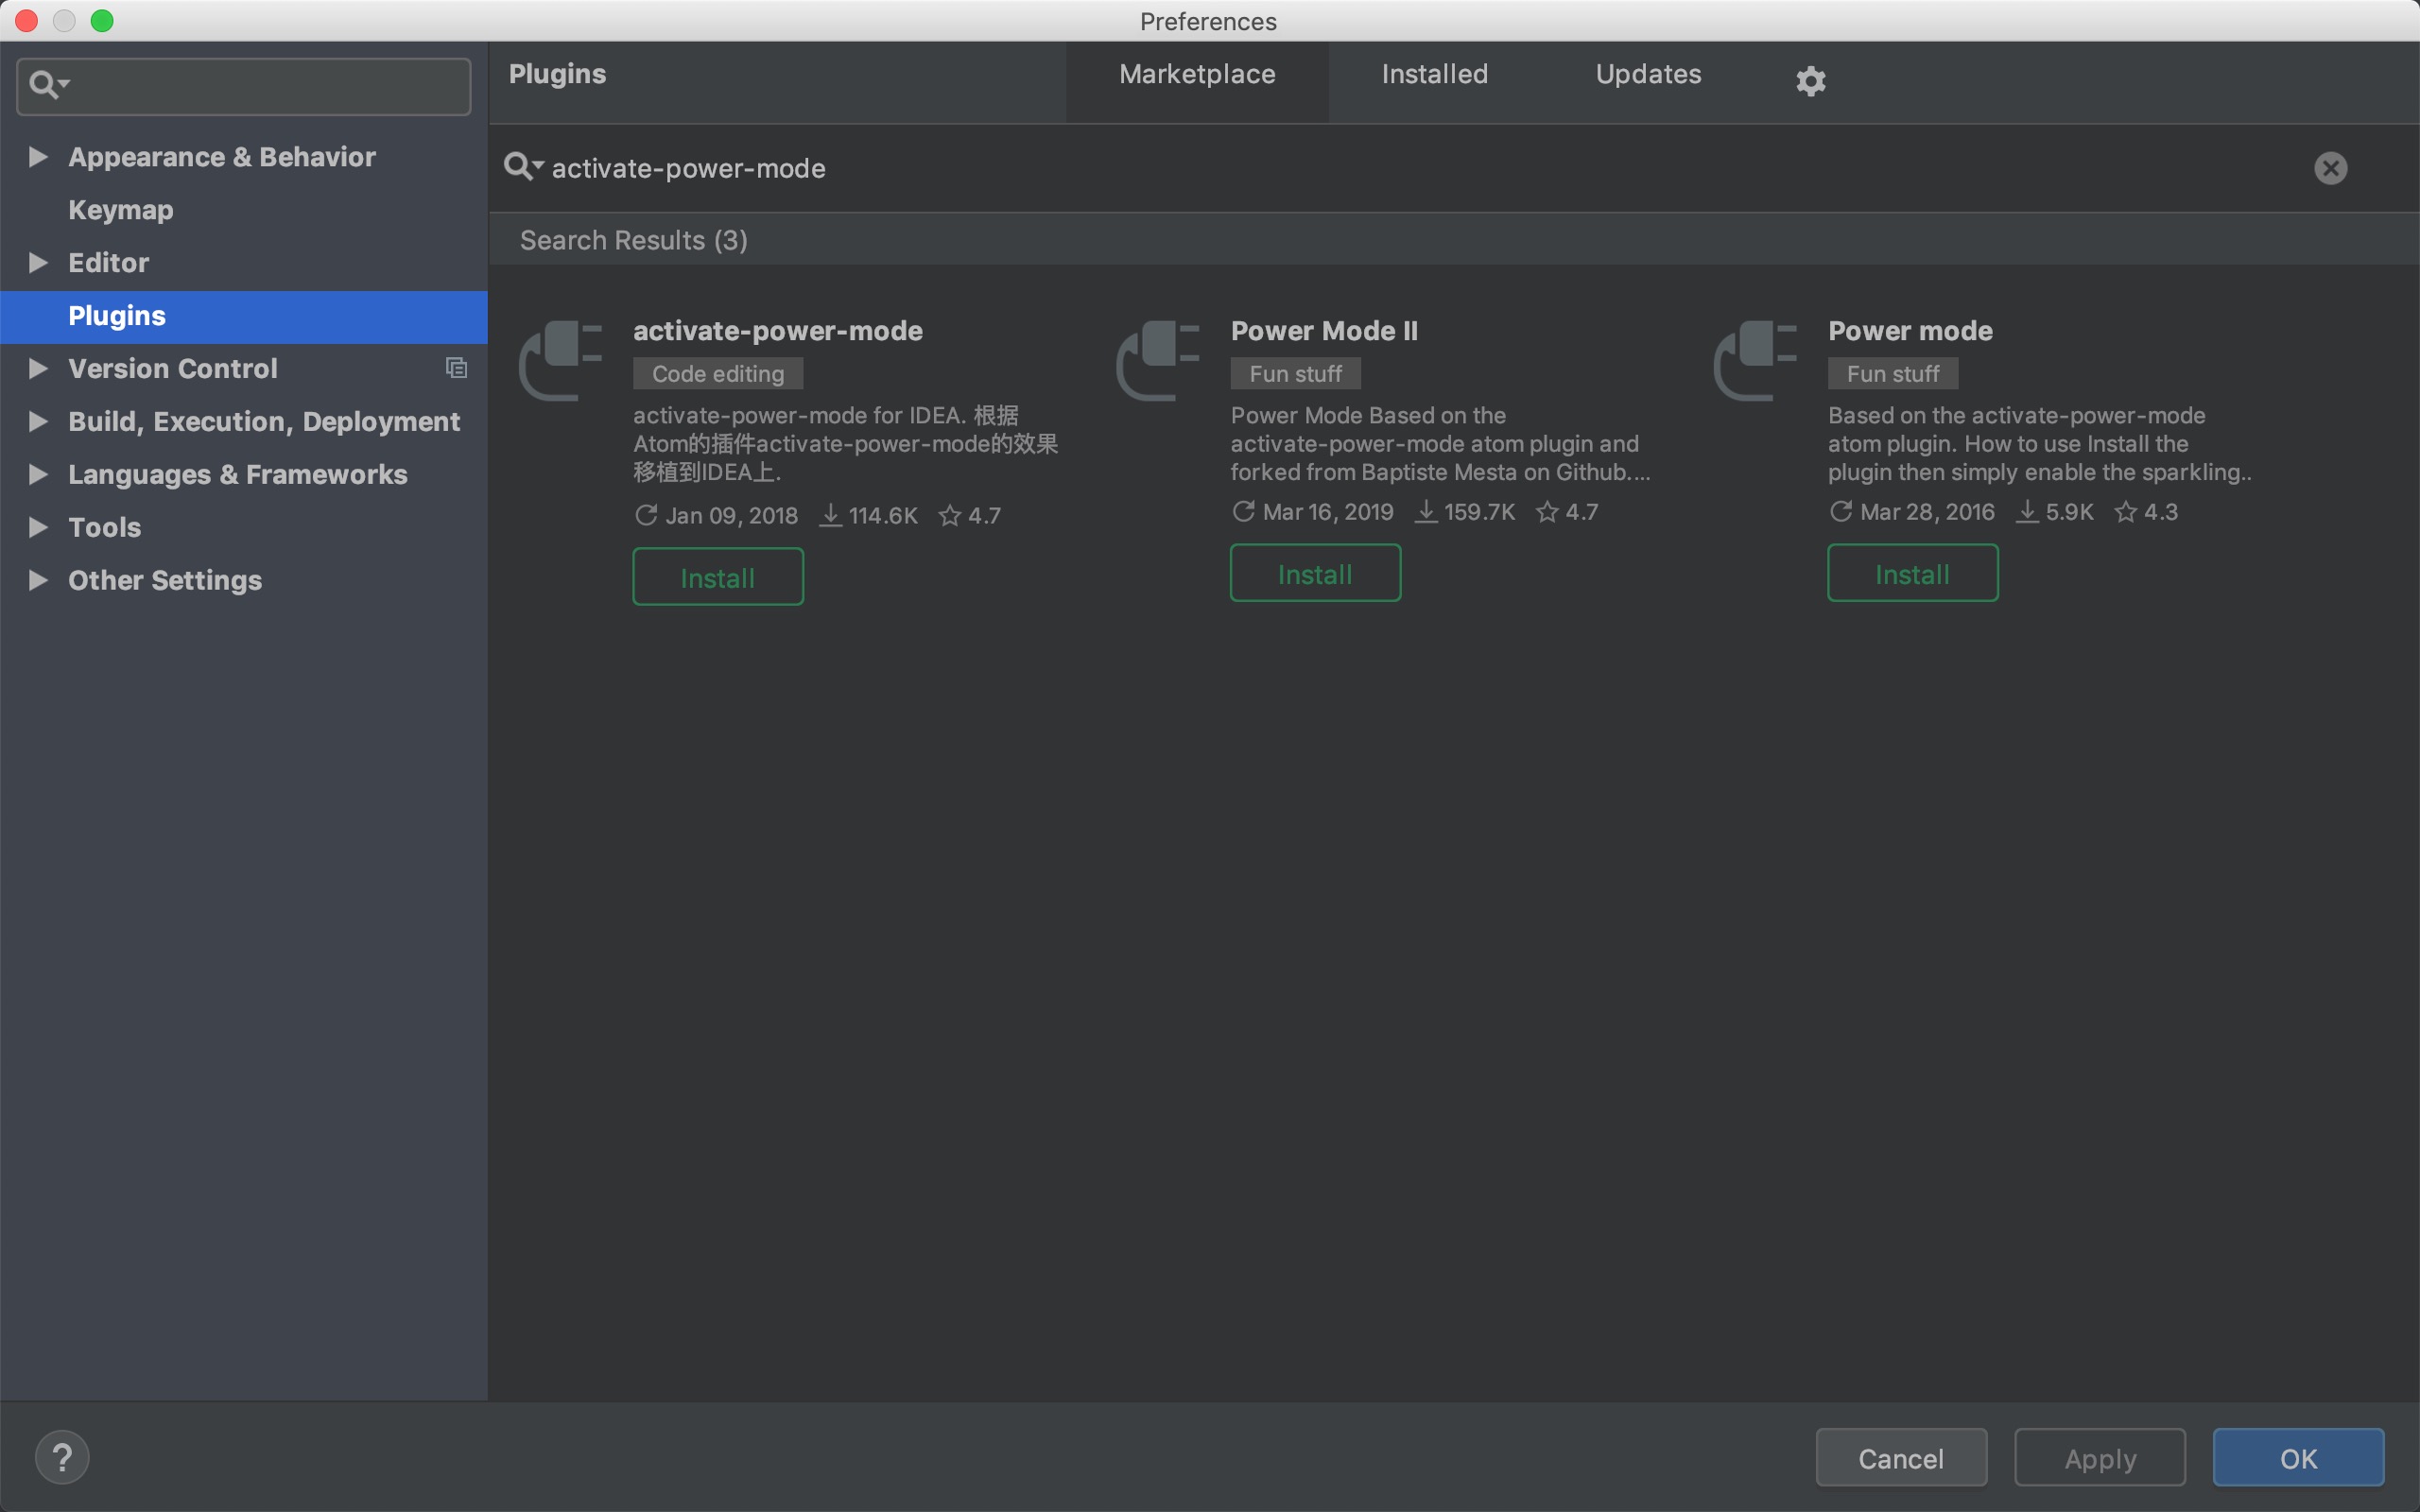Click the plugin search field text
The height and width of the screenshot is (1512, 2420).
tap(688, 169)
